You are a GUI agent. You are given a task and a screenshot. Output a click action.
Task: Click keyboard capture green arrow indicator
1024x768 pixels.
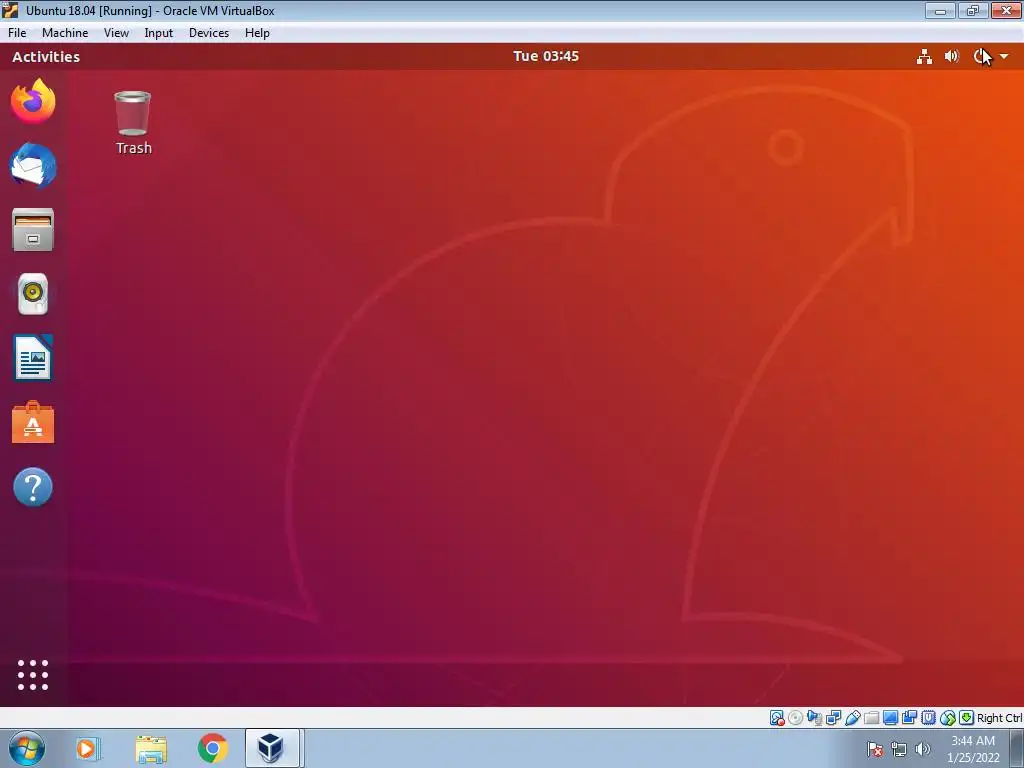click(966, 718)
